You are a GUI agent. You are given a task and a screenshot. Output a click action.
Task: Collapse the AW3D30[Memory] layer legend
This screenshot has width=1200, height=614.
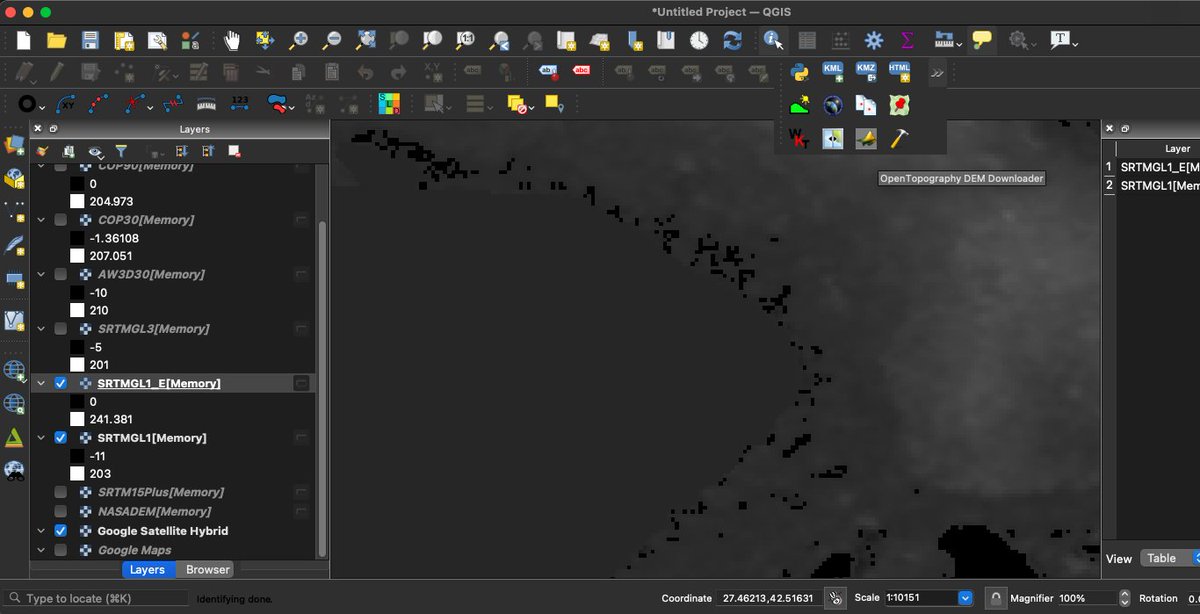pos(41,274)
